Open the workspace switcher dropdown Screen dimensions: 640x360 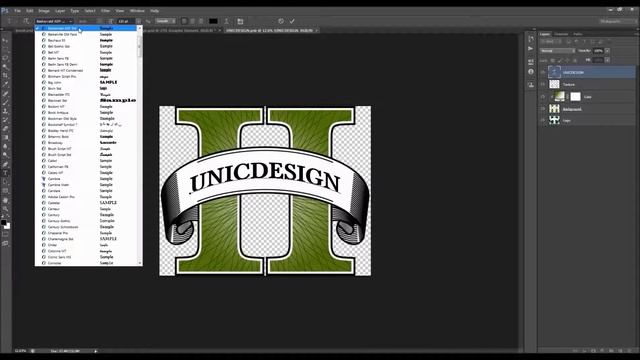pyautogui.click(x=618, y=21)
